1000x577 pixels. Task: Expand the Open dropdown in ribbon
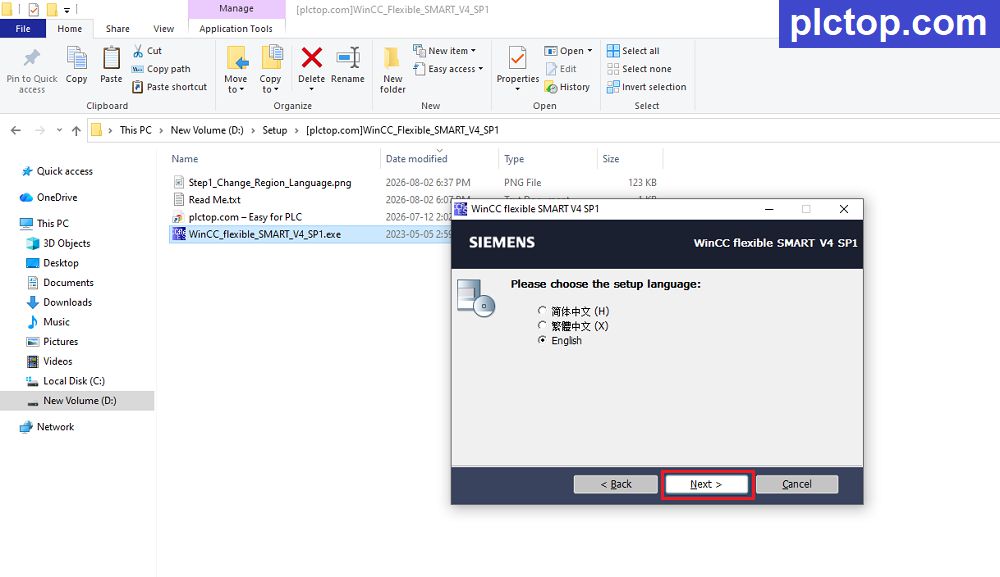(590, 50)
